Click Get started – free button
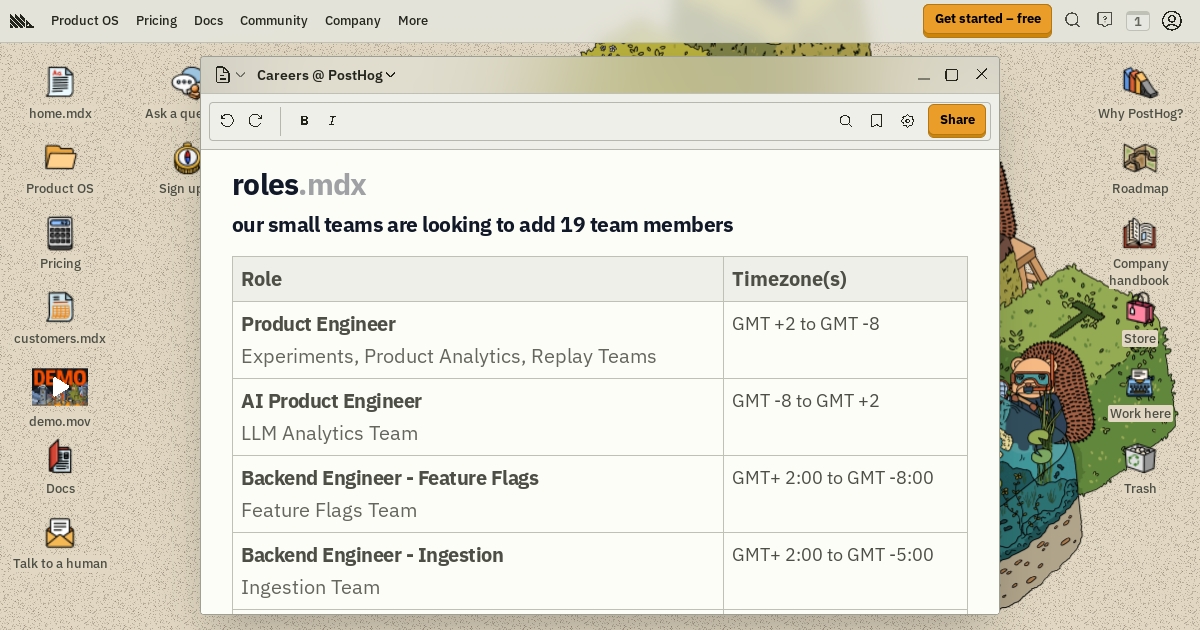The height and width of the screenshot is (630, 1200). click(x=986, y=19)
